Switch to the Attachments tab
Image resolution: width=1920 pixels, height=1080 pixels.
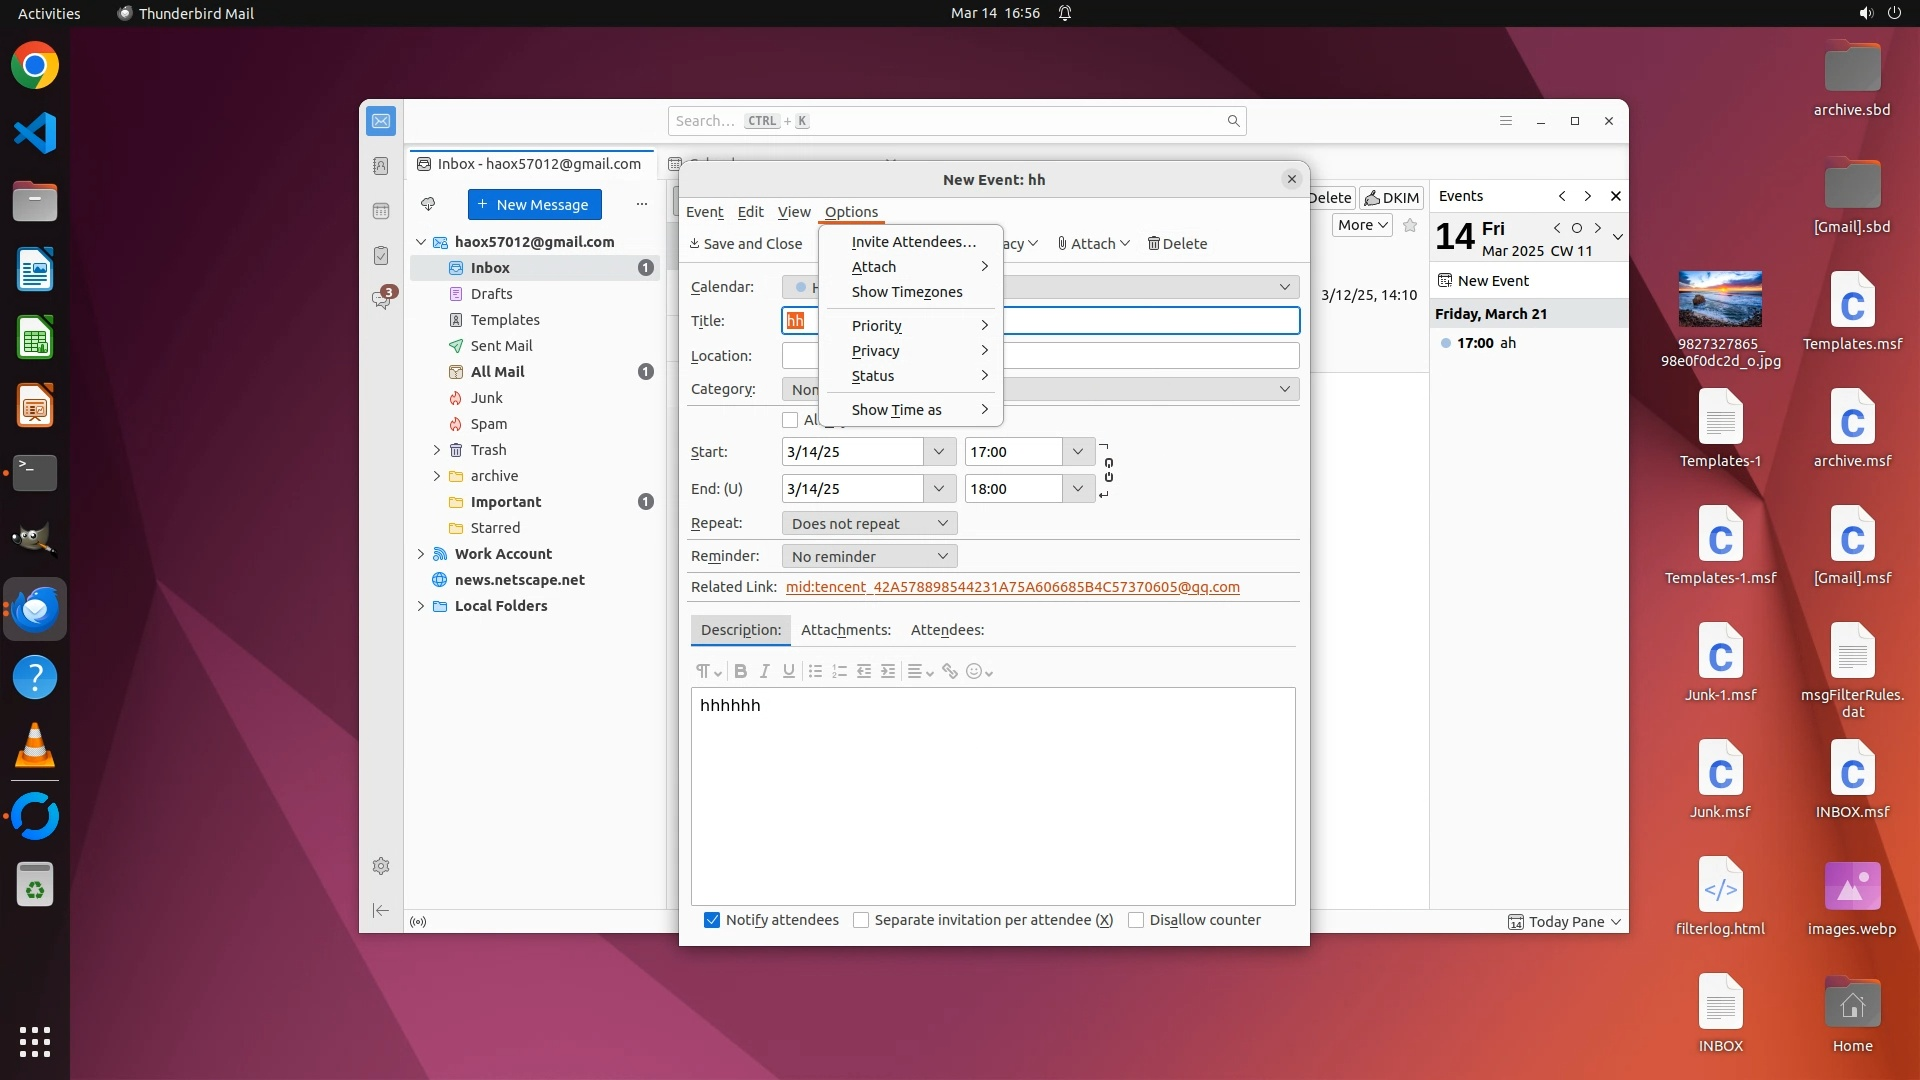tap(845, 630)
